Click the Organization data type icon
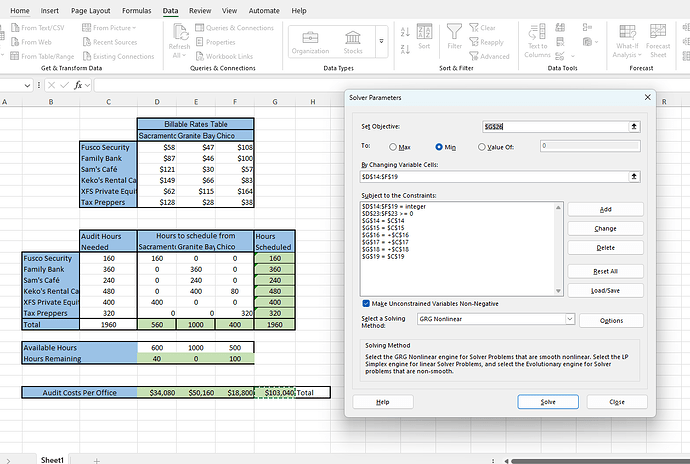 (x=310, y=39)
